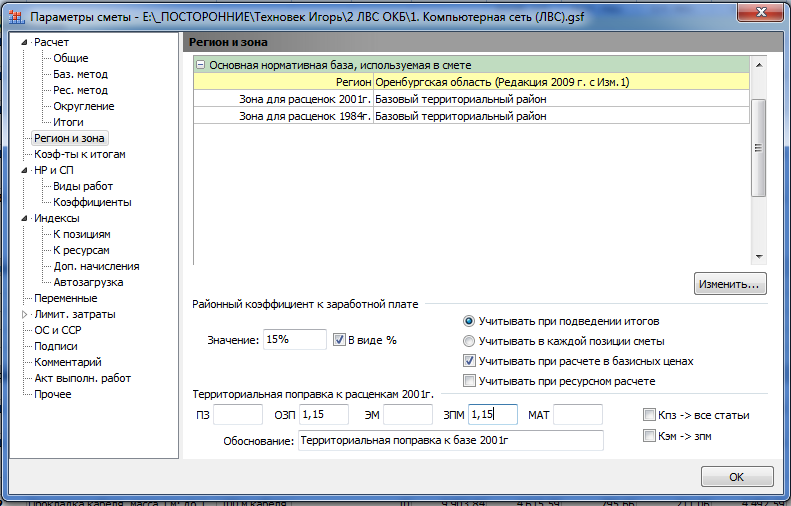Click the list scrollbar down arrow

(x=759, y=257)
